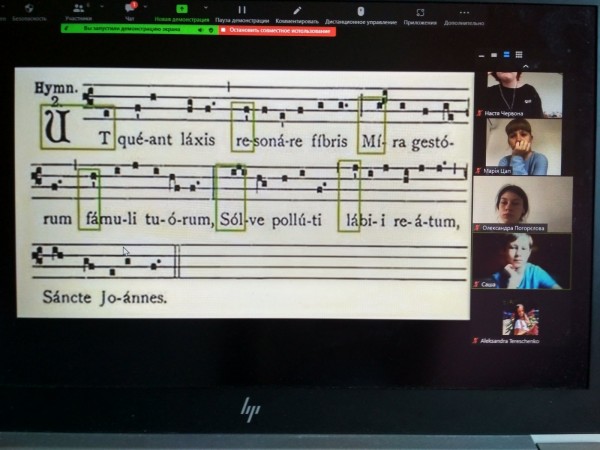Click muted mic icon beside Настя Червона

tap(479, 113)
